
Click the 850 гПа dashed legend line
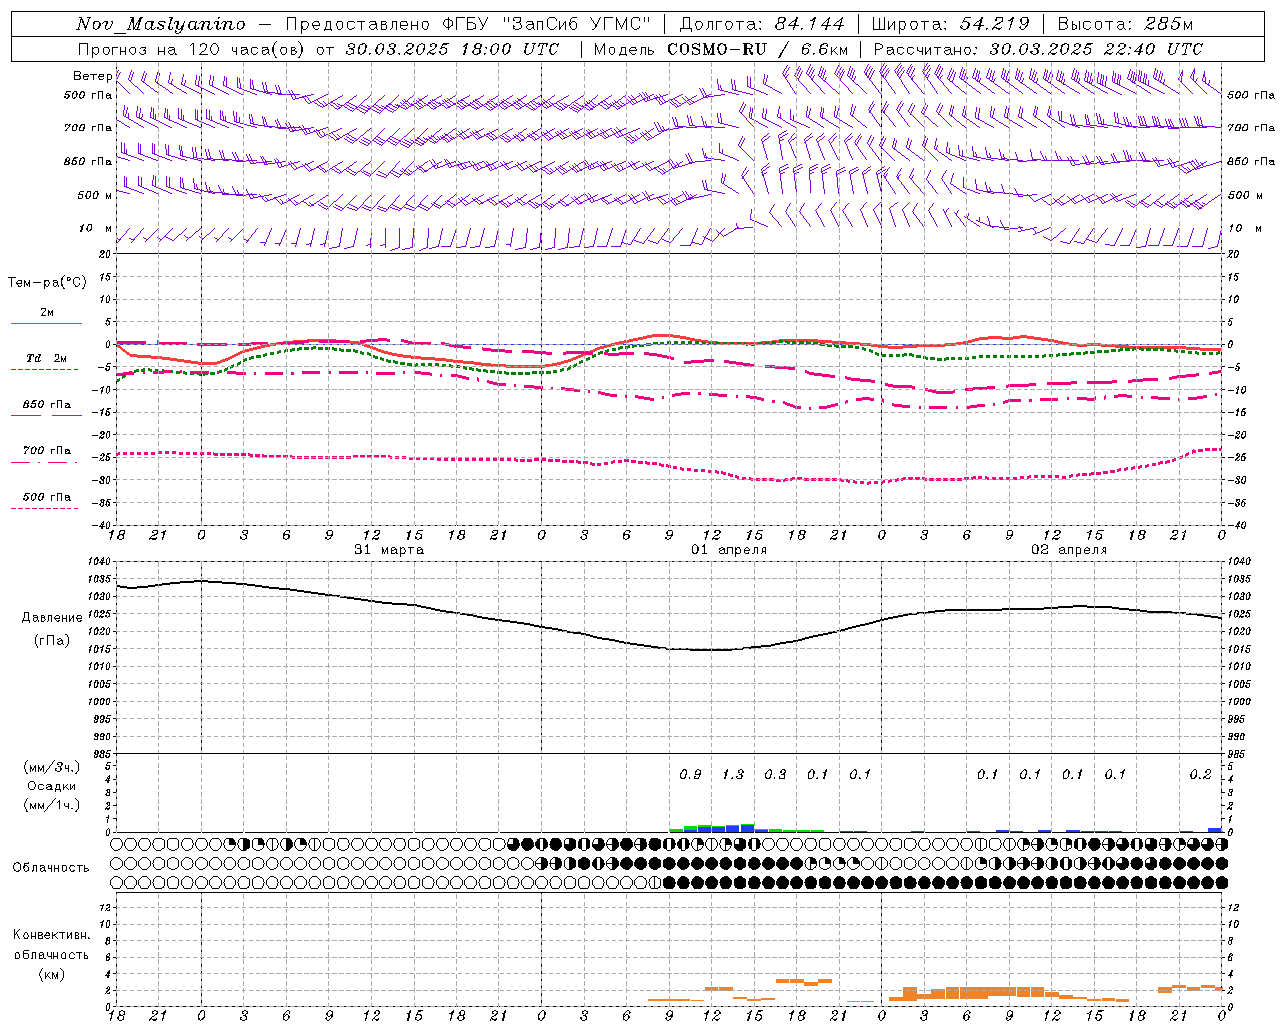(46, 415)
